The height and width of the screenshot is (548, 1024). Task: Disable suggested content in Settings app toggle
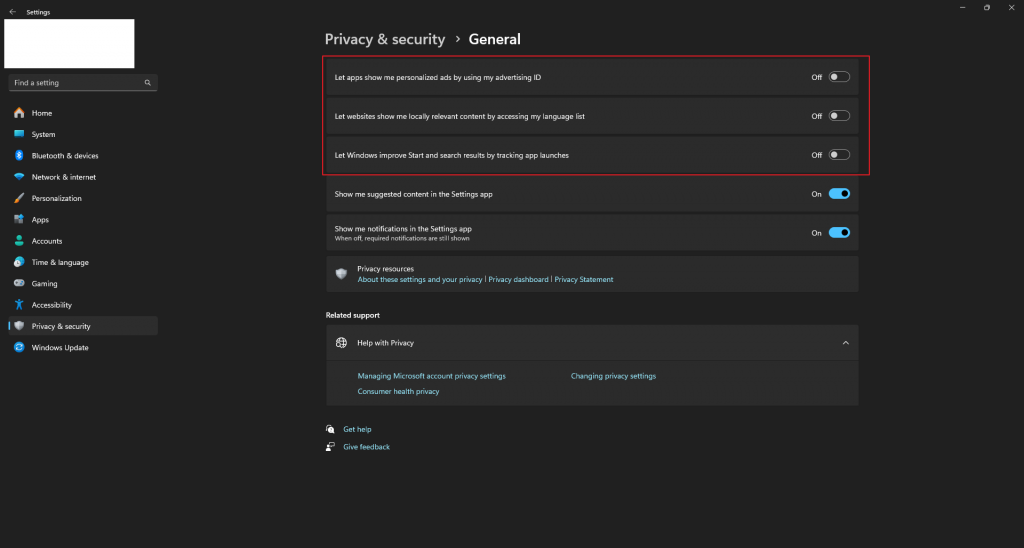coord(839,194)
